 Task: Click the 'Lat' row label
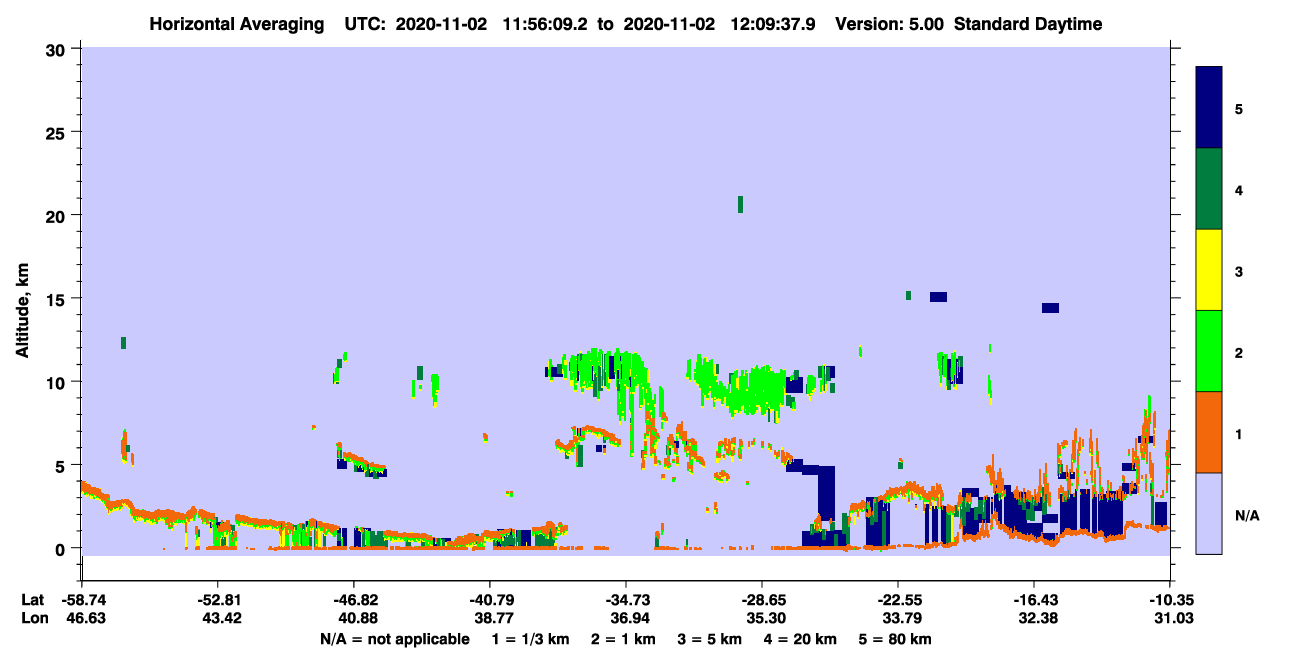[x=32, y=600]
